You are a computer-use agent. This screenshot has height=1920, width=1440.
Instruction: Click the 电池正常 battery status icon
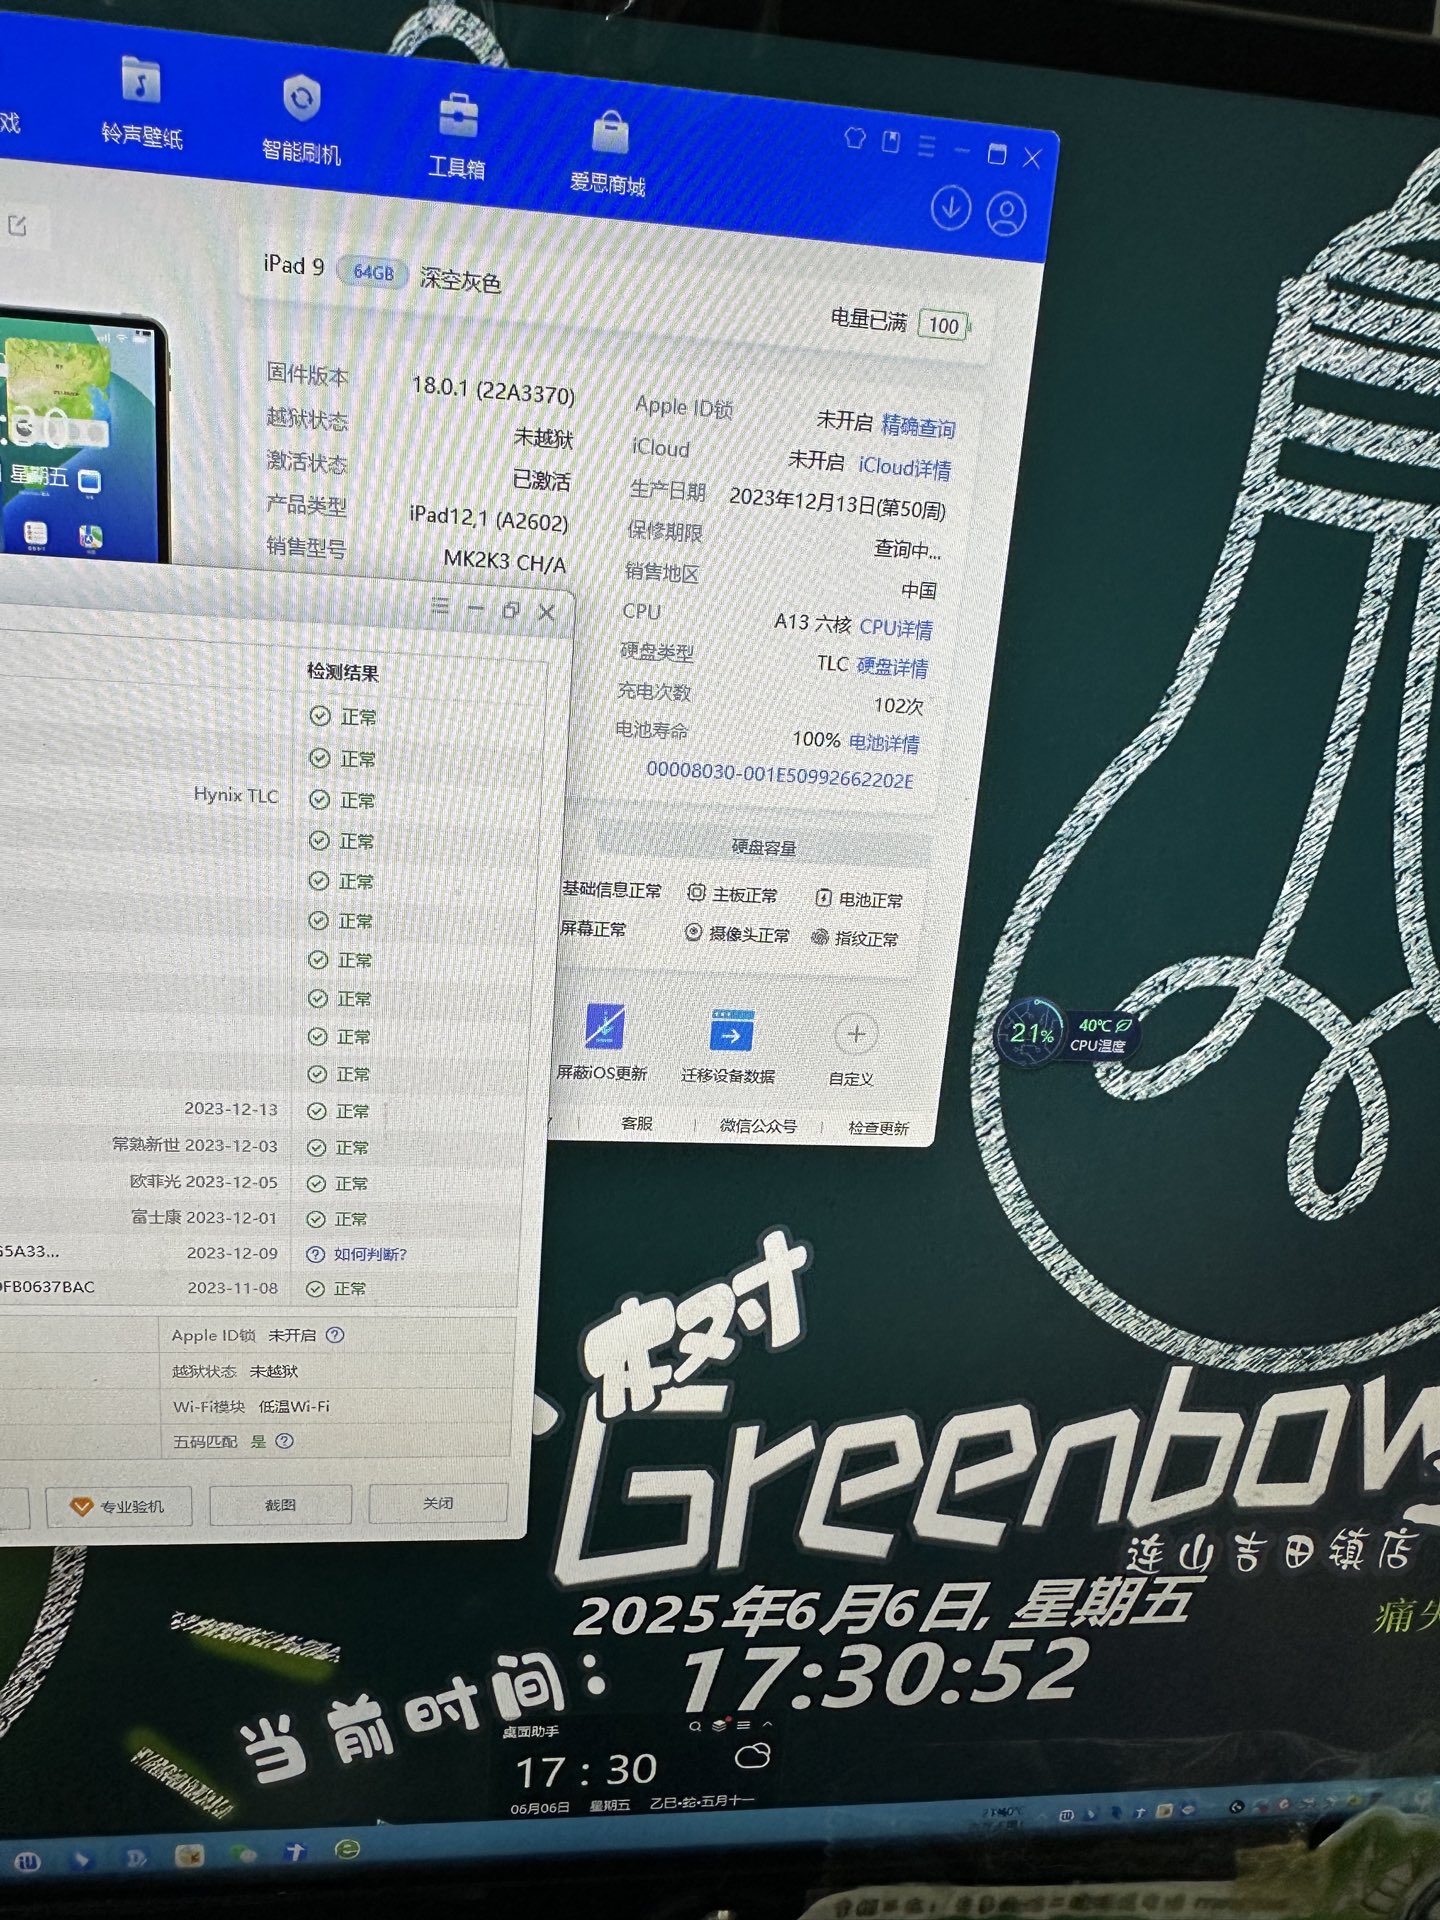coord(823,898)
